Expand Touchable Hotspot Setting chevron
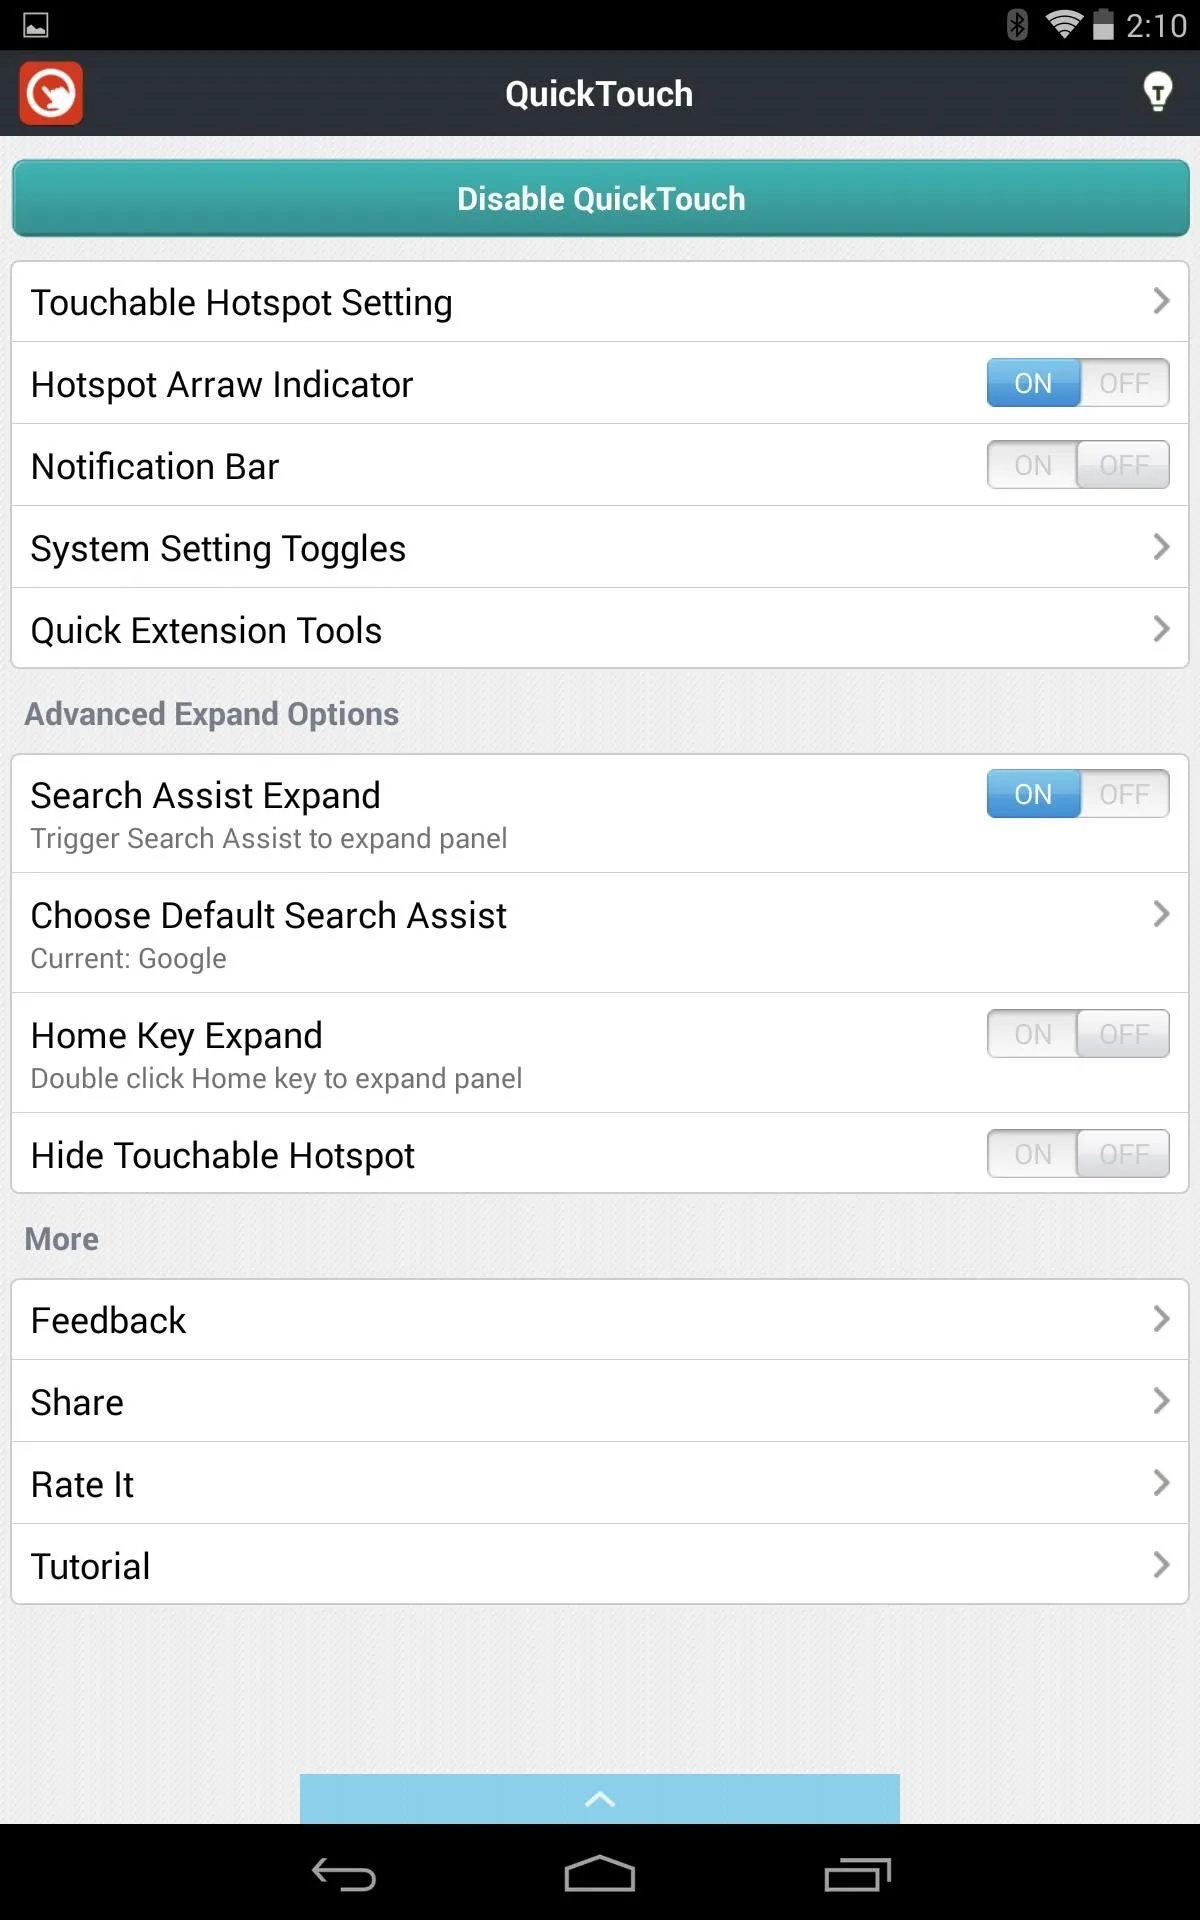This screenshot has width=1200, height=1920. pos(1161,301)
